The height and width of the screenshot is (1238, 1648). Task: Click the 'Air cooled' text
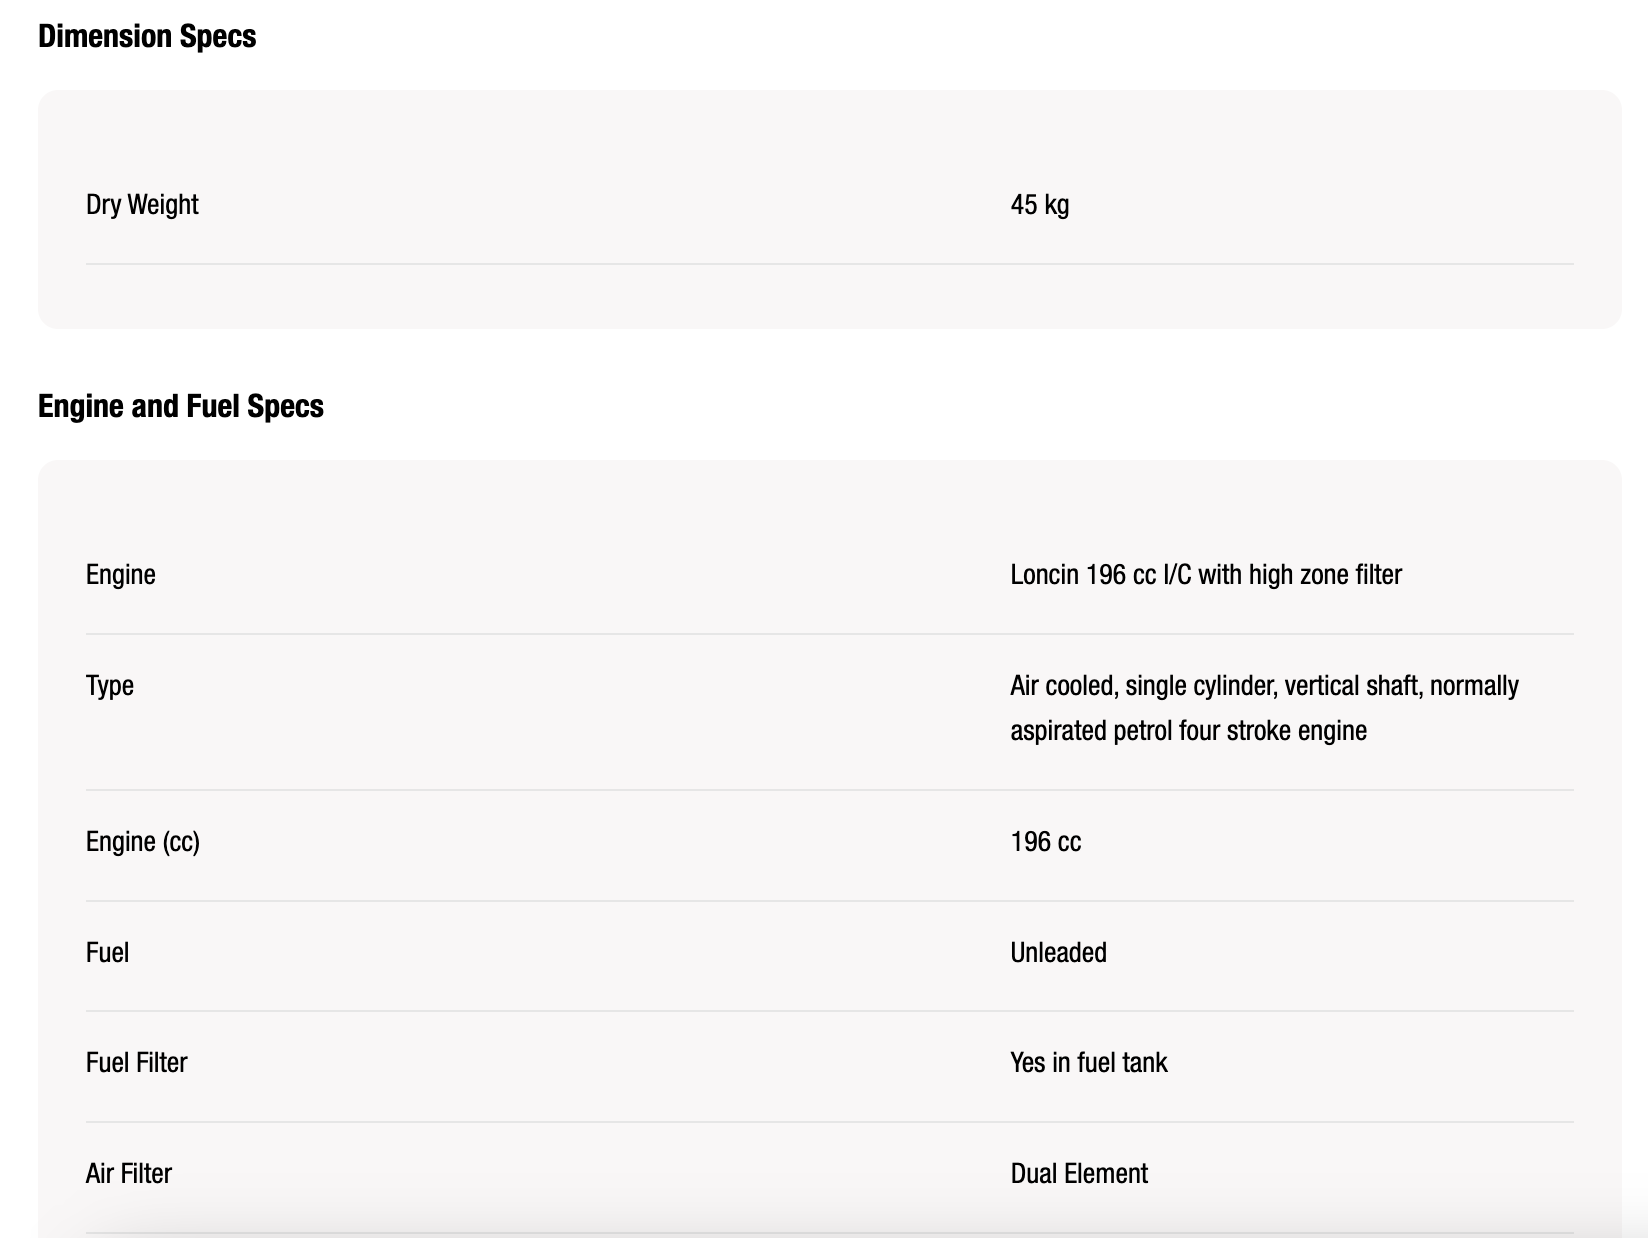click(x=1063, y=686)
